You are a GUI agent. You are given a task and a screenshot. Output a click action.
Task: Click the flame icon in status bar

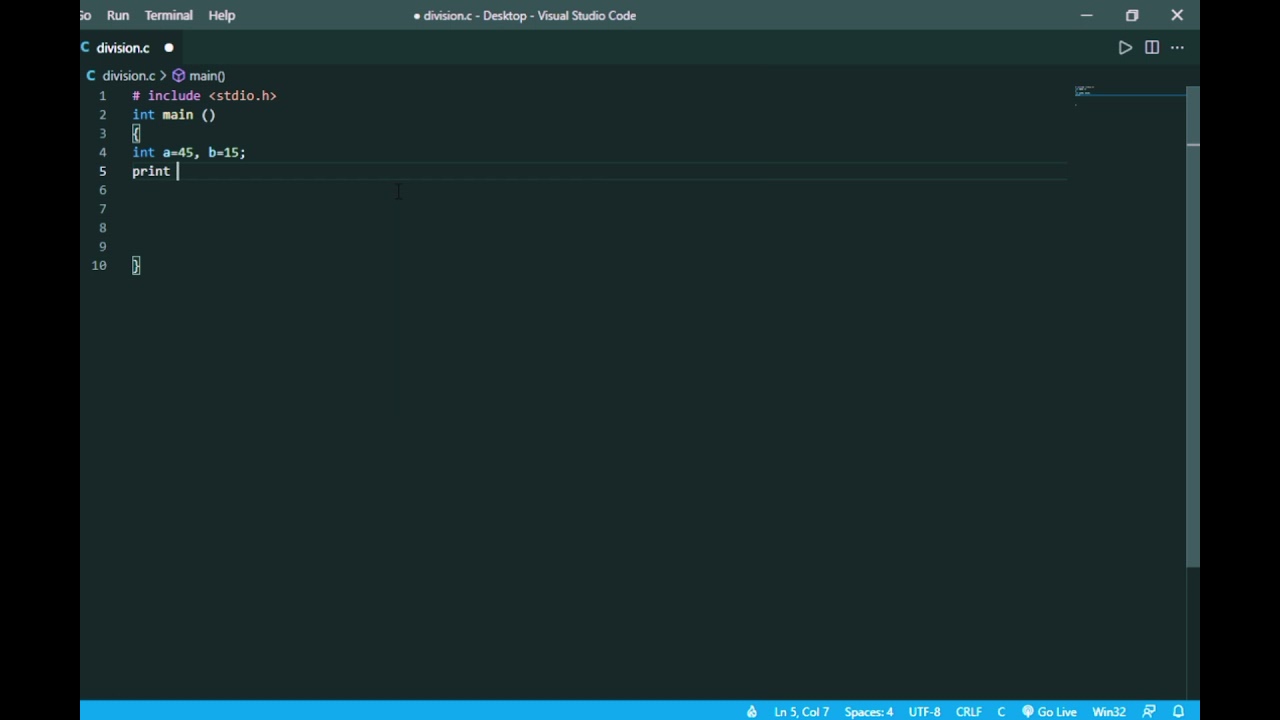(752, 712)
